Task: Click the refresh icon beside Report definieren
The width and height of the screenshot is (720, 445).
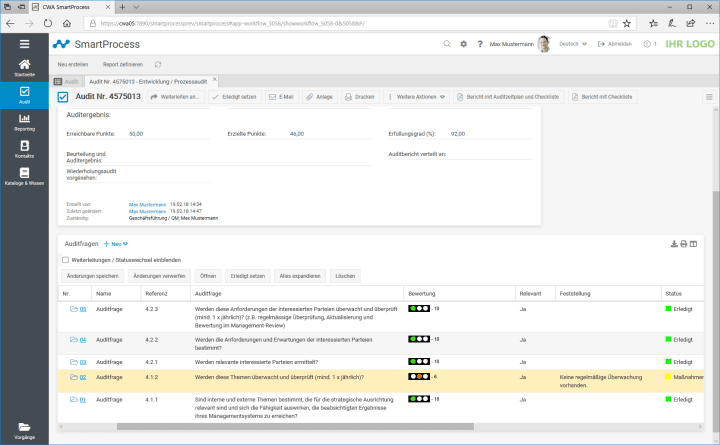Action: click(x=158, y=65)
